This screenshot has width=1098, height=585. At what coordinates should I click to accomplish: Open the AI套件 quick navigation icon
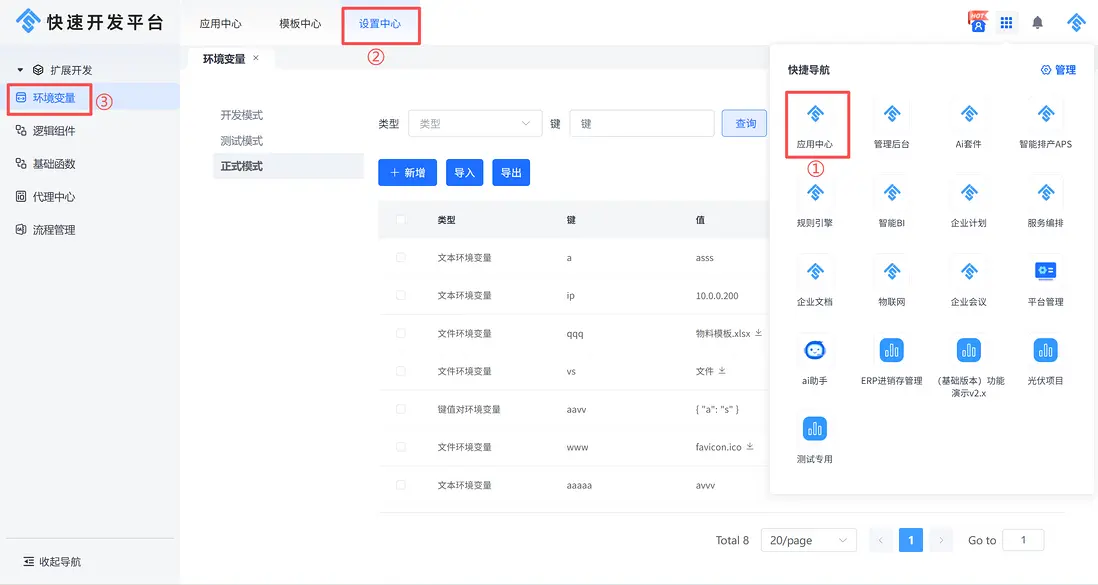[968, 114]
